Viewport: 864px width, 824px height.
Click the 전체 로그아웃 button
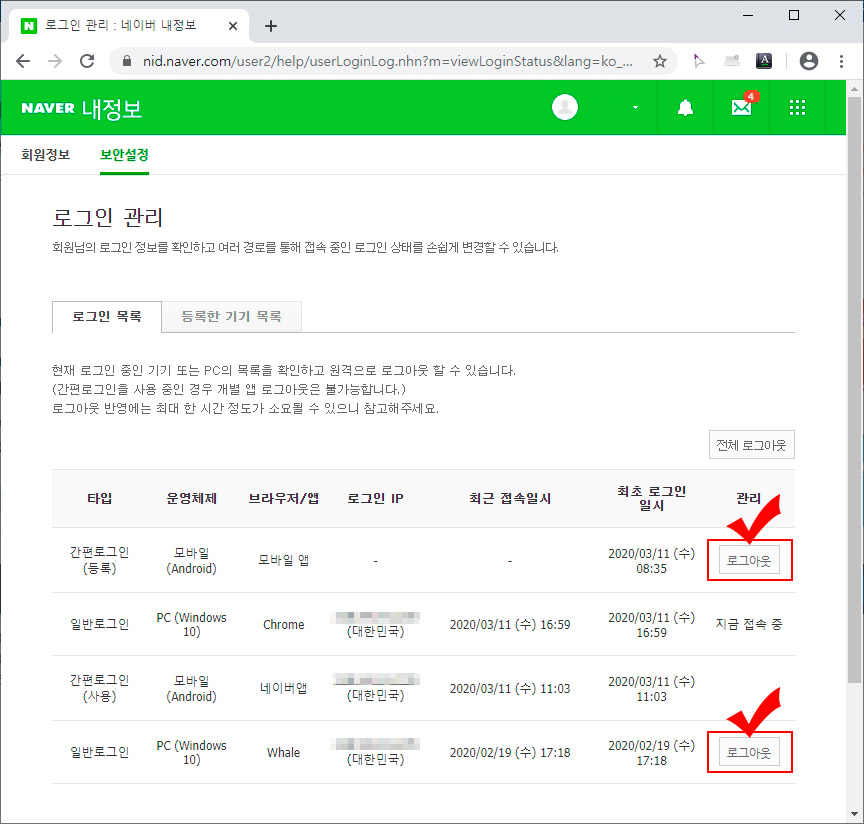click(x=751, y=444)
